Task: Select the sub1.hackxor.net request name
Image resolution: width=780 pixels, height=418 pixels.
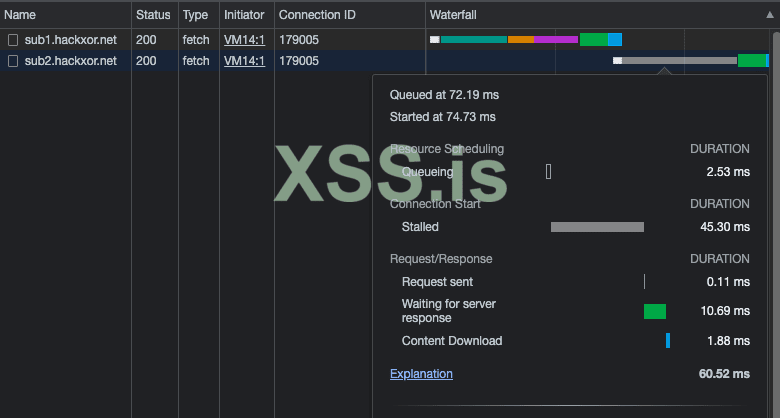Action: [x=70, y=40]
